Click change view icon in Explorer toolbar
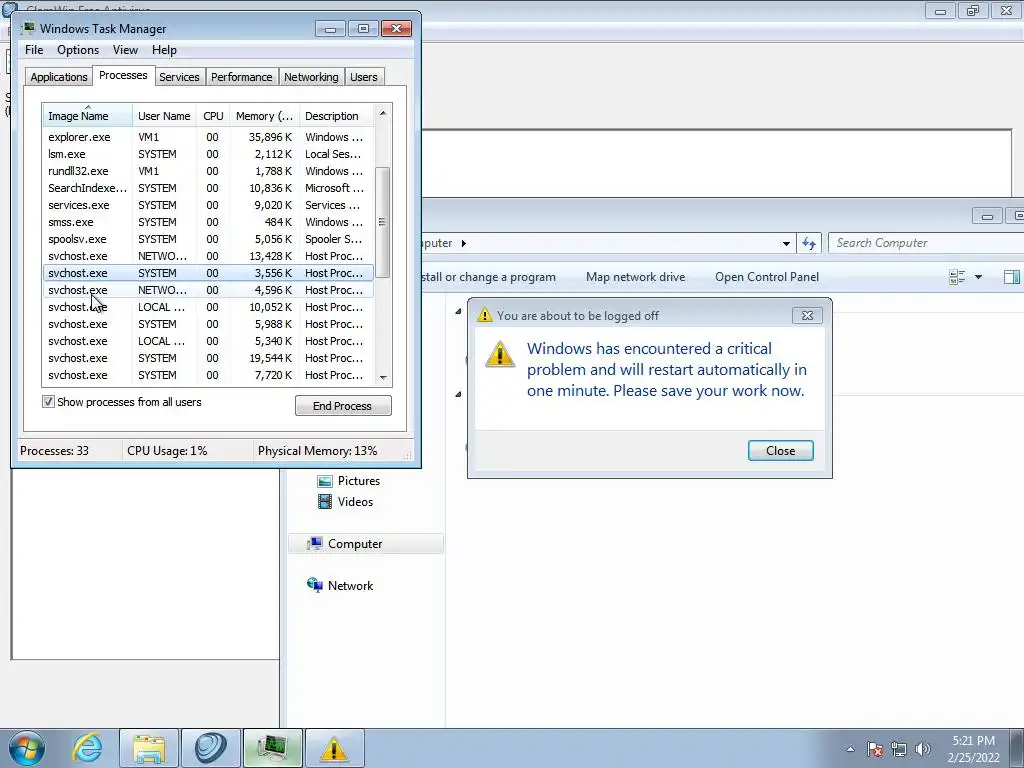This screenshot has width=1024, height=768. [x=957, y=277]
